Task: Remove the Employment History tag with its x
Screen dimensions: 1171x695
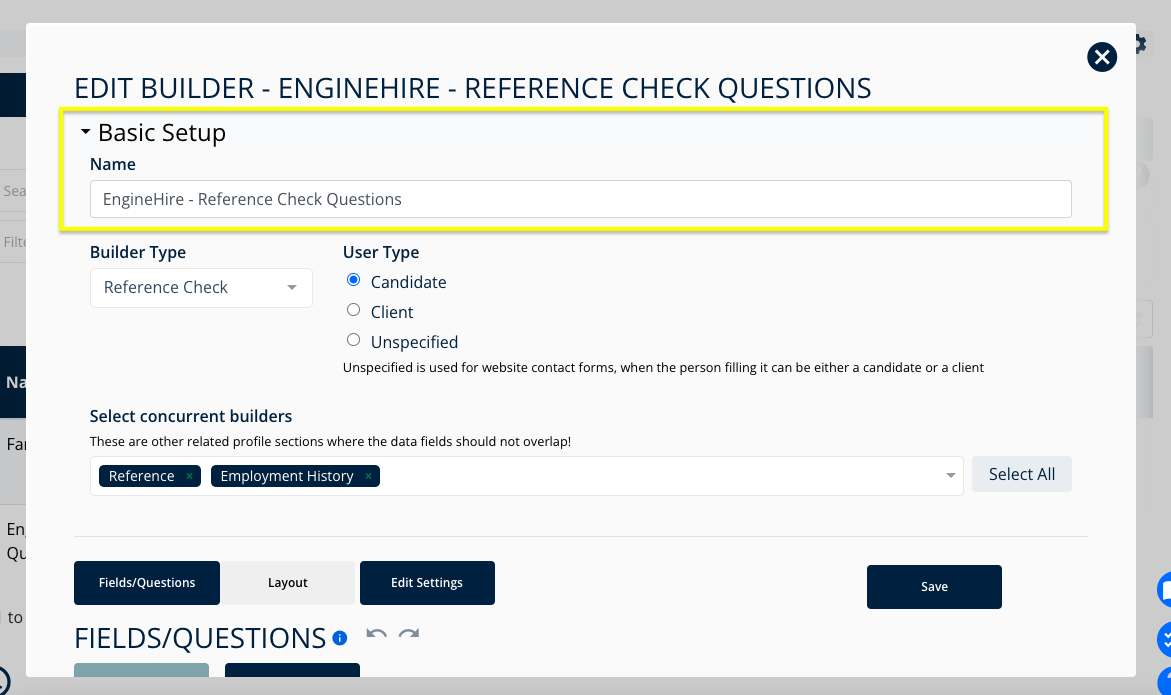Action: click(x=368, y=476)
